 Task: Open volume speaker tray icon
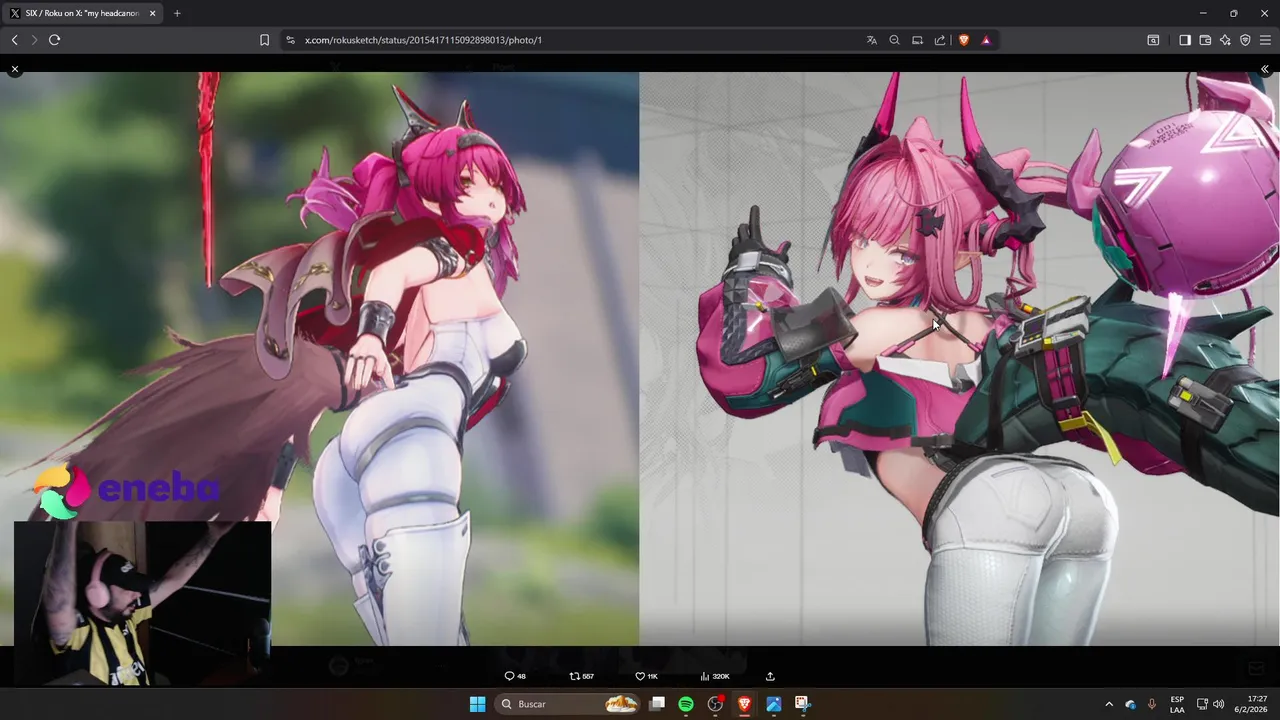(1219, 704)
